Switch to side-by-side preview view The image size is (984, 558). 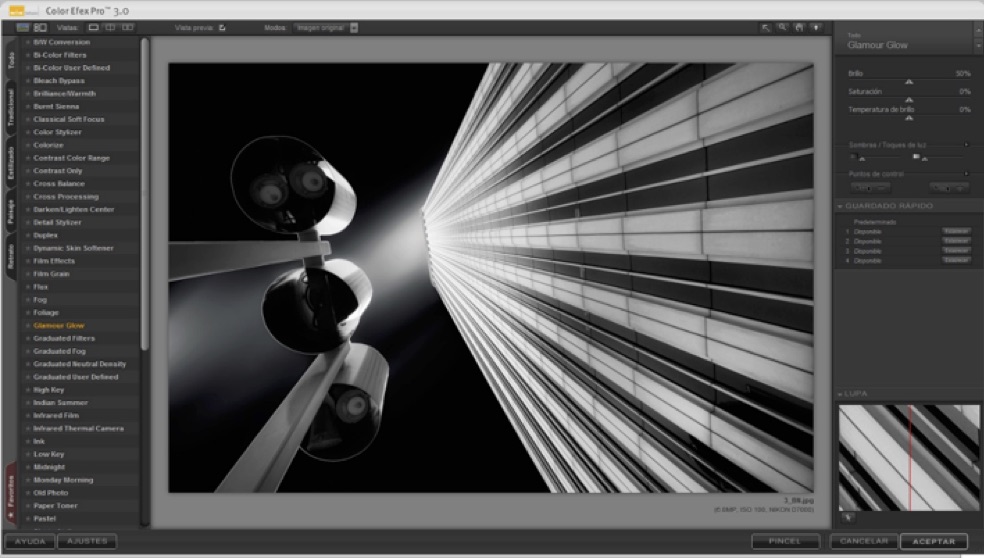point(127,28)
